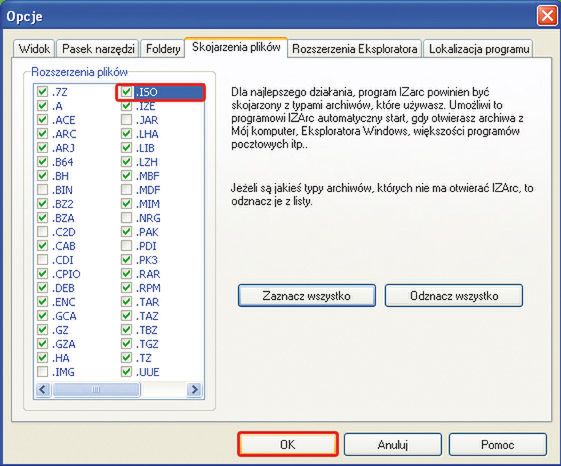Uncheck the .TAZ extension checkbox
561x466 pixels.
(126, 315)
